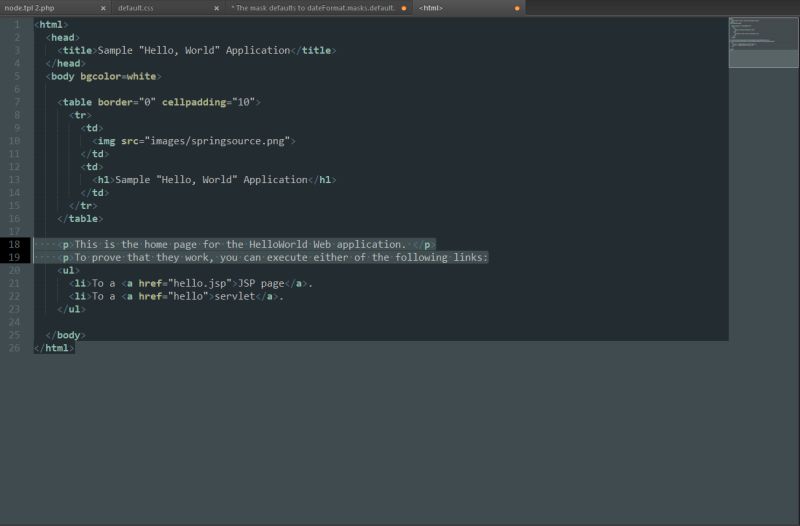Click line number 26 in gutter
The width and height of the screenshot is (800, 526).
pyautogui.click(x=14, y=348)
